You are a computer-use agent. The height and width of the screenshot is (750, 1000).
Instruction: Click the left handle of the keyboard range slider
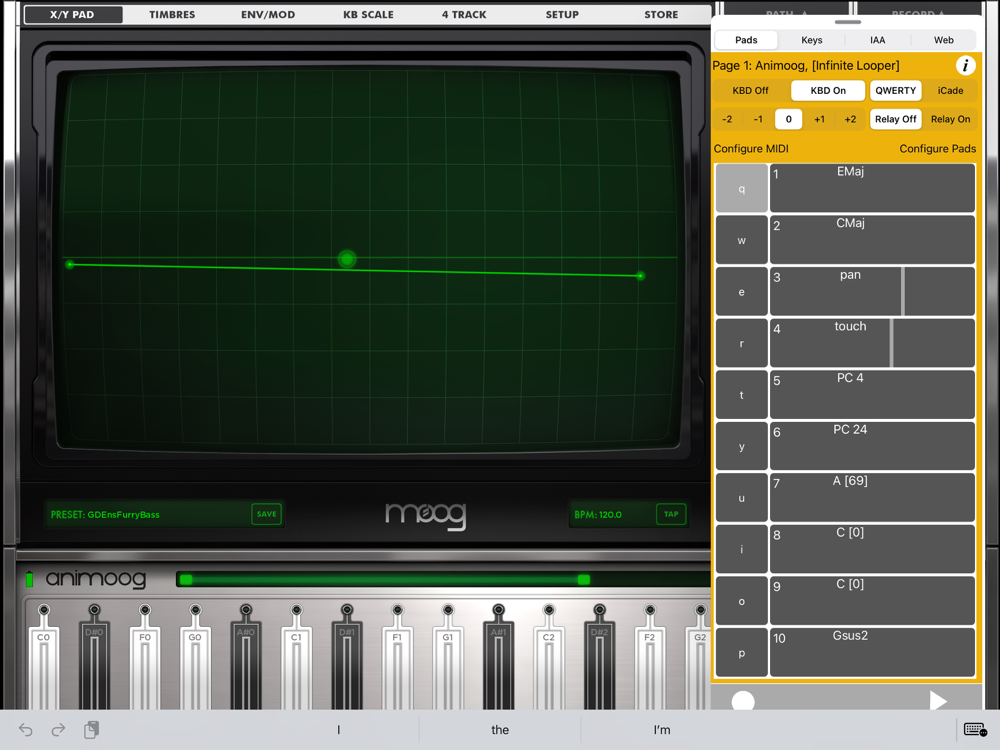[x=186, y=579]
